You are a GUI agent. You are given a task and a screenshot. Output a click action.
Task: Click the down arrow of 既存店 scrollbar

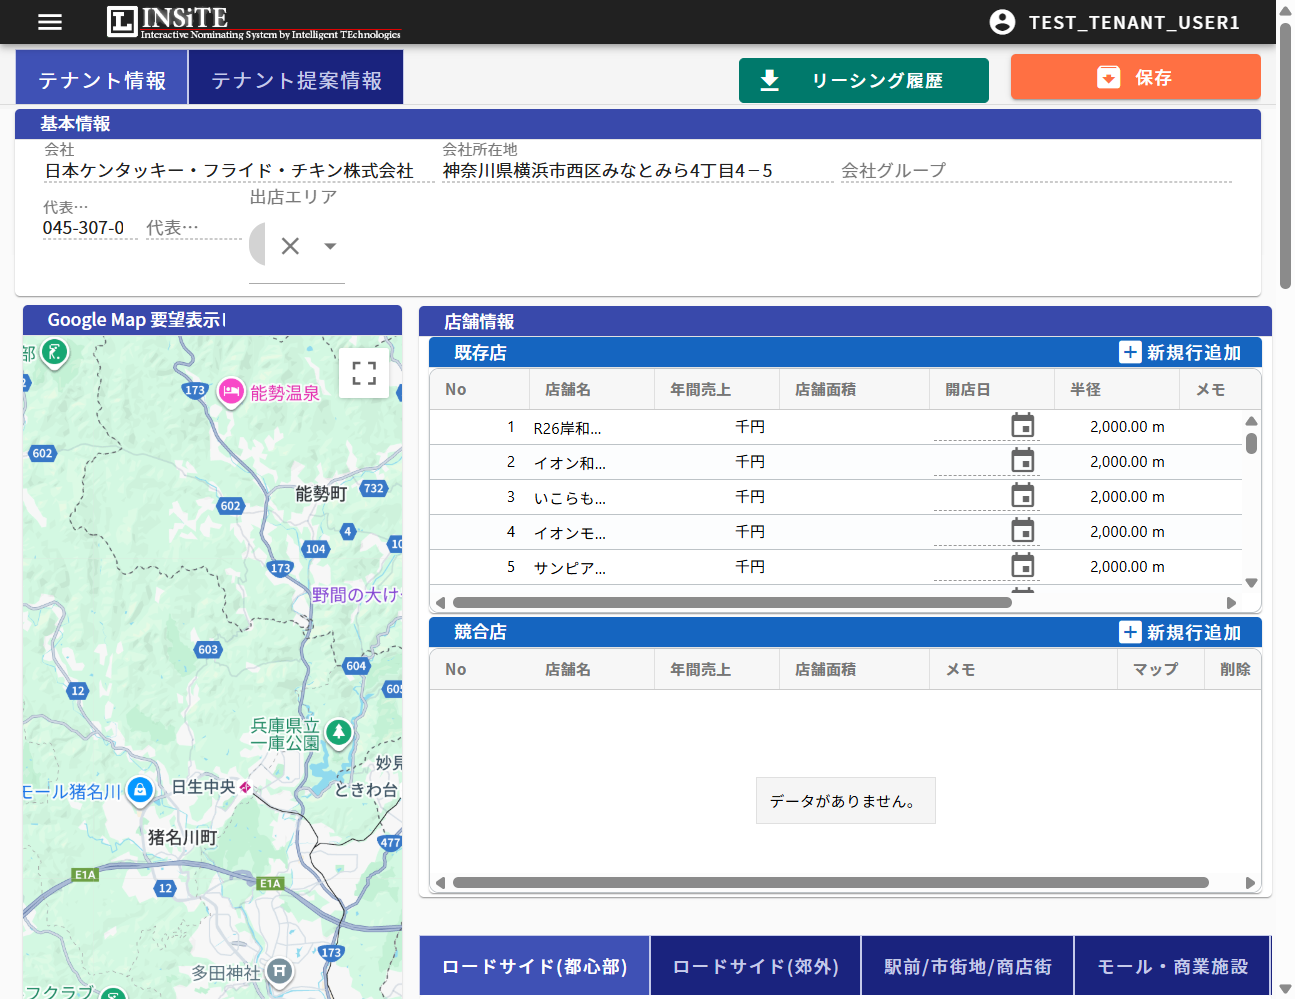[1250, 583]
